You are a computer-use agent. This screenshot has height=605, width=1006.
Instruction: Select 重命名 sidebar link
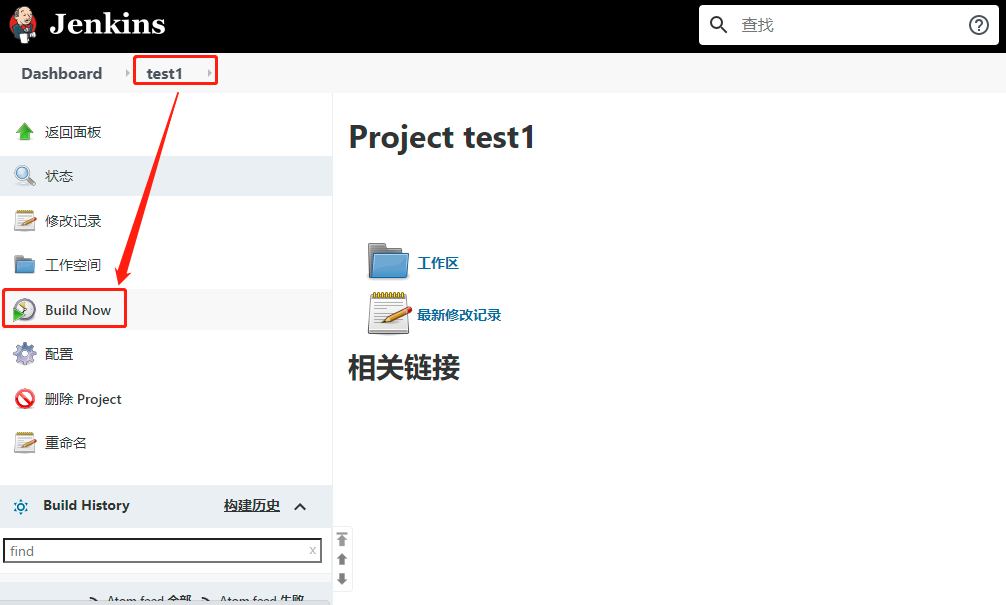coord(65,443)
